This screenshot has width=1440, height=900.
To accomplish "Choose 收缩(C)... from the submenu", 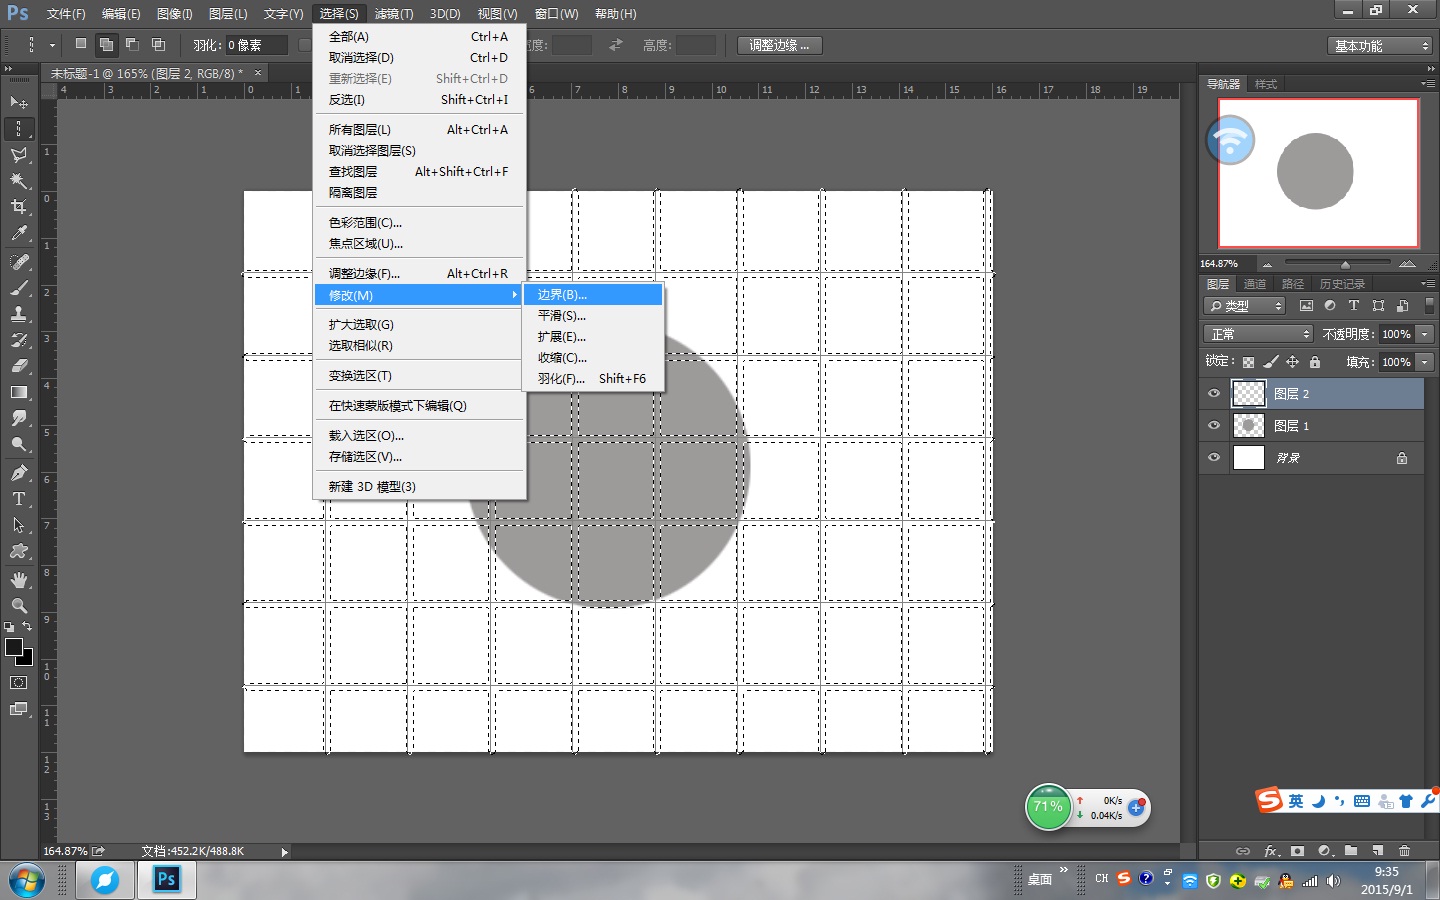I will pyautogui.click(x=593, y=358).
